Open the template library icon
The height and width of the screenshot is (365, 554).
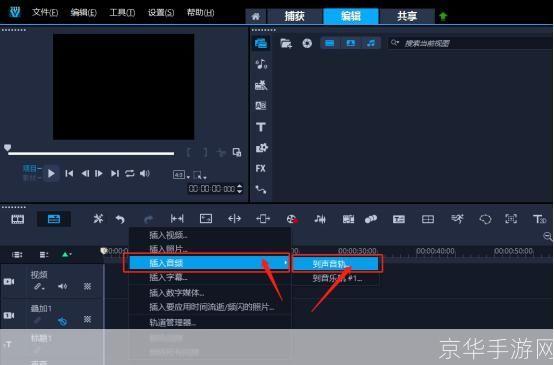(x=261, y=85)
